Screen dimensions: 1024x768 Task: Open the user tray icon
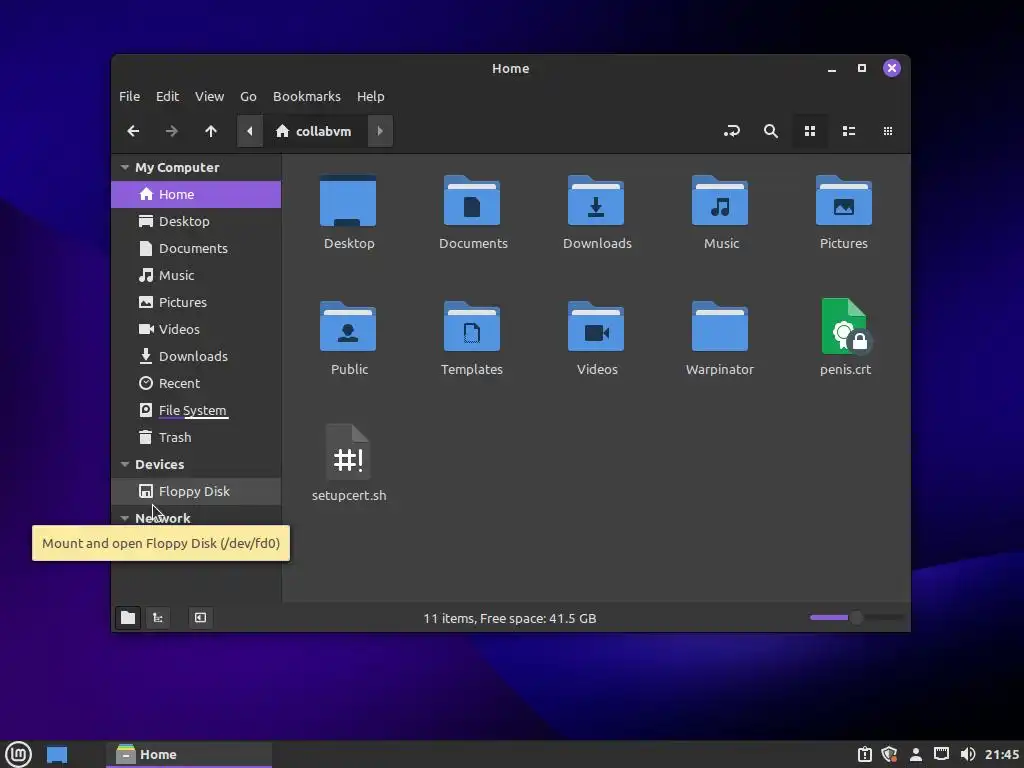[x=916, y=755]
